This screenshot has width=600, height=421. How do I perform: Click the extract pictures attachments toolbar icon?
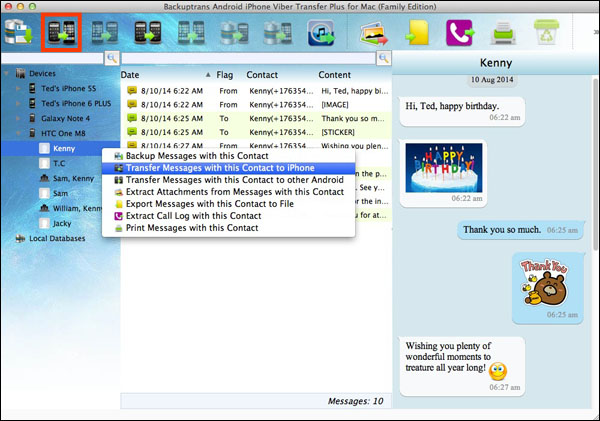[373, 33]
